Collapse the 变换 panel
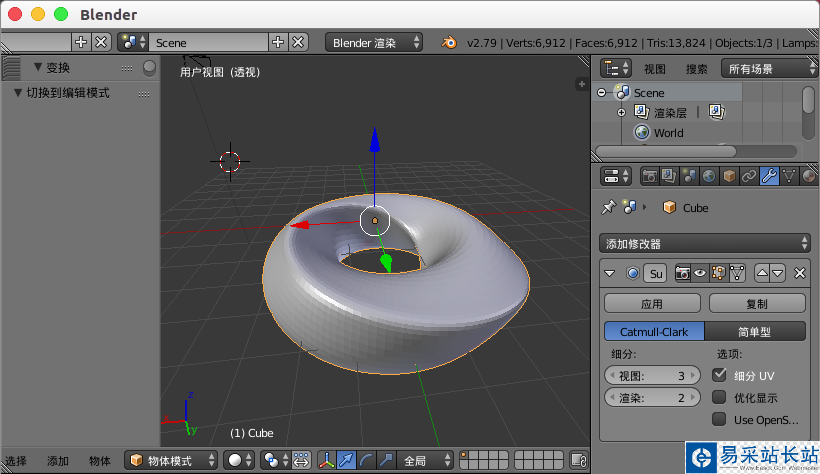Image resolution: width=820 pixels, height=474 pixels. coord(38,67)
